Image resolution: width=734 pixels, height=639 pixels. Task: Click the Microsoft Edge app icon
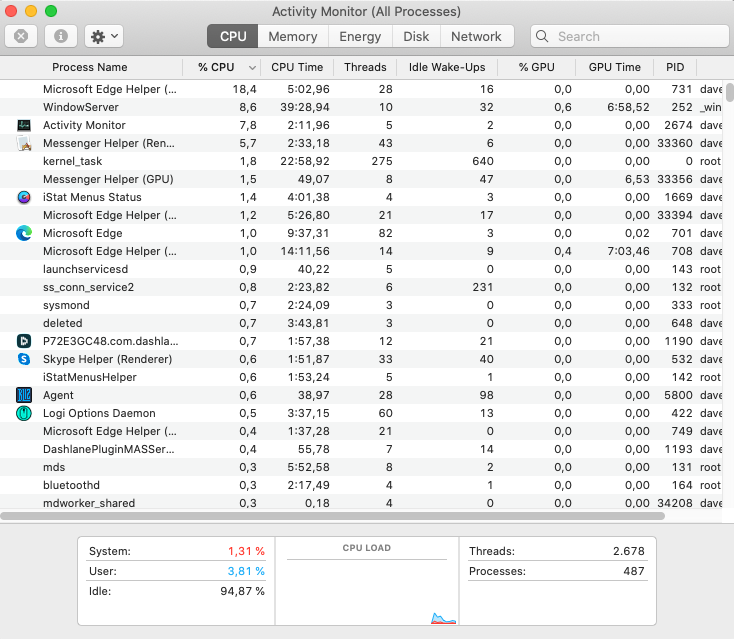(x=24, y=233)
